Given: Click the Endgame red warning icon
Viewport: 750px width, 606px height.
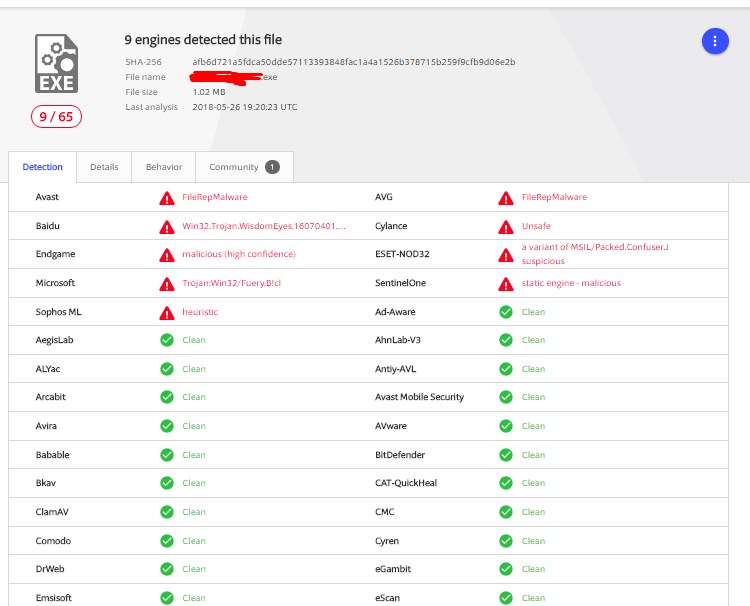Looking at the screenshot, I should point(167,255).
